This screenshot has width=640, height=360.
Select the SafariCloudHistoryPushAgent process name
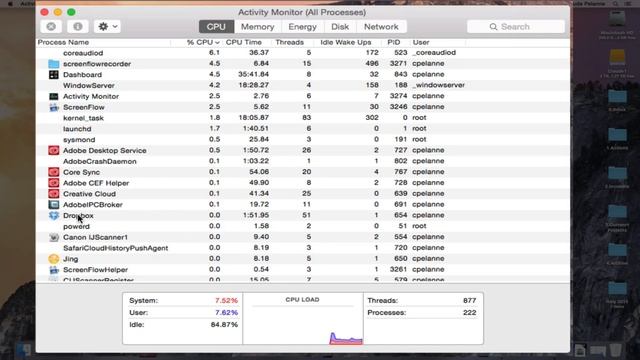(x=116, y=248)
